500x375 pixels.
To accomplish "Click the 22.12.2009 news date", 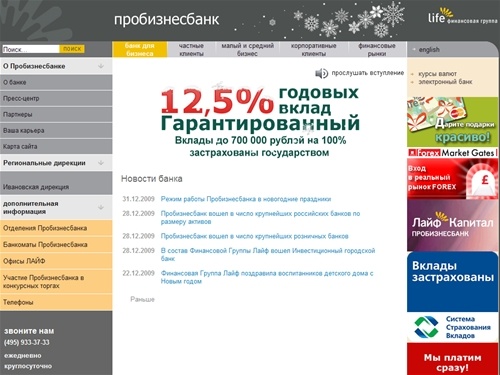I will click(138, 273).
